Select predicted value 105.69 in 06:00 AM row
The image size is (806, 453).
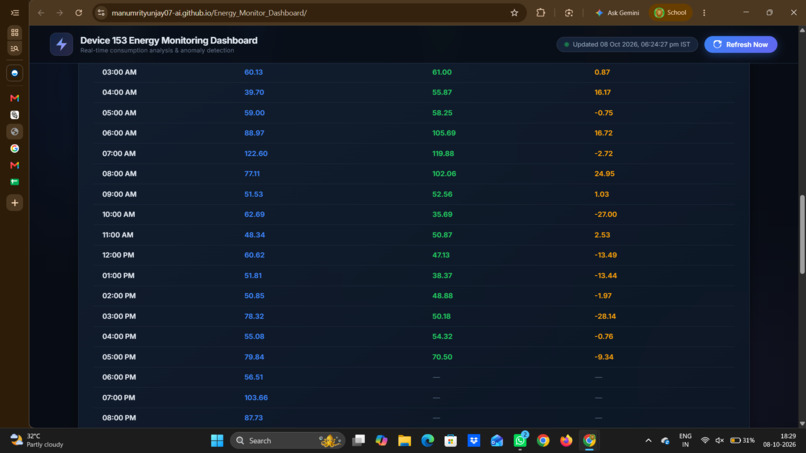click(x=444, y=133)
